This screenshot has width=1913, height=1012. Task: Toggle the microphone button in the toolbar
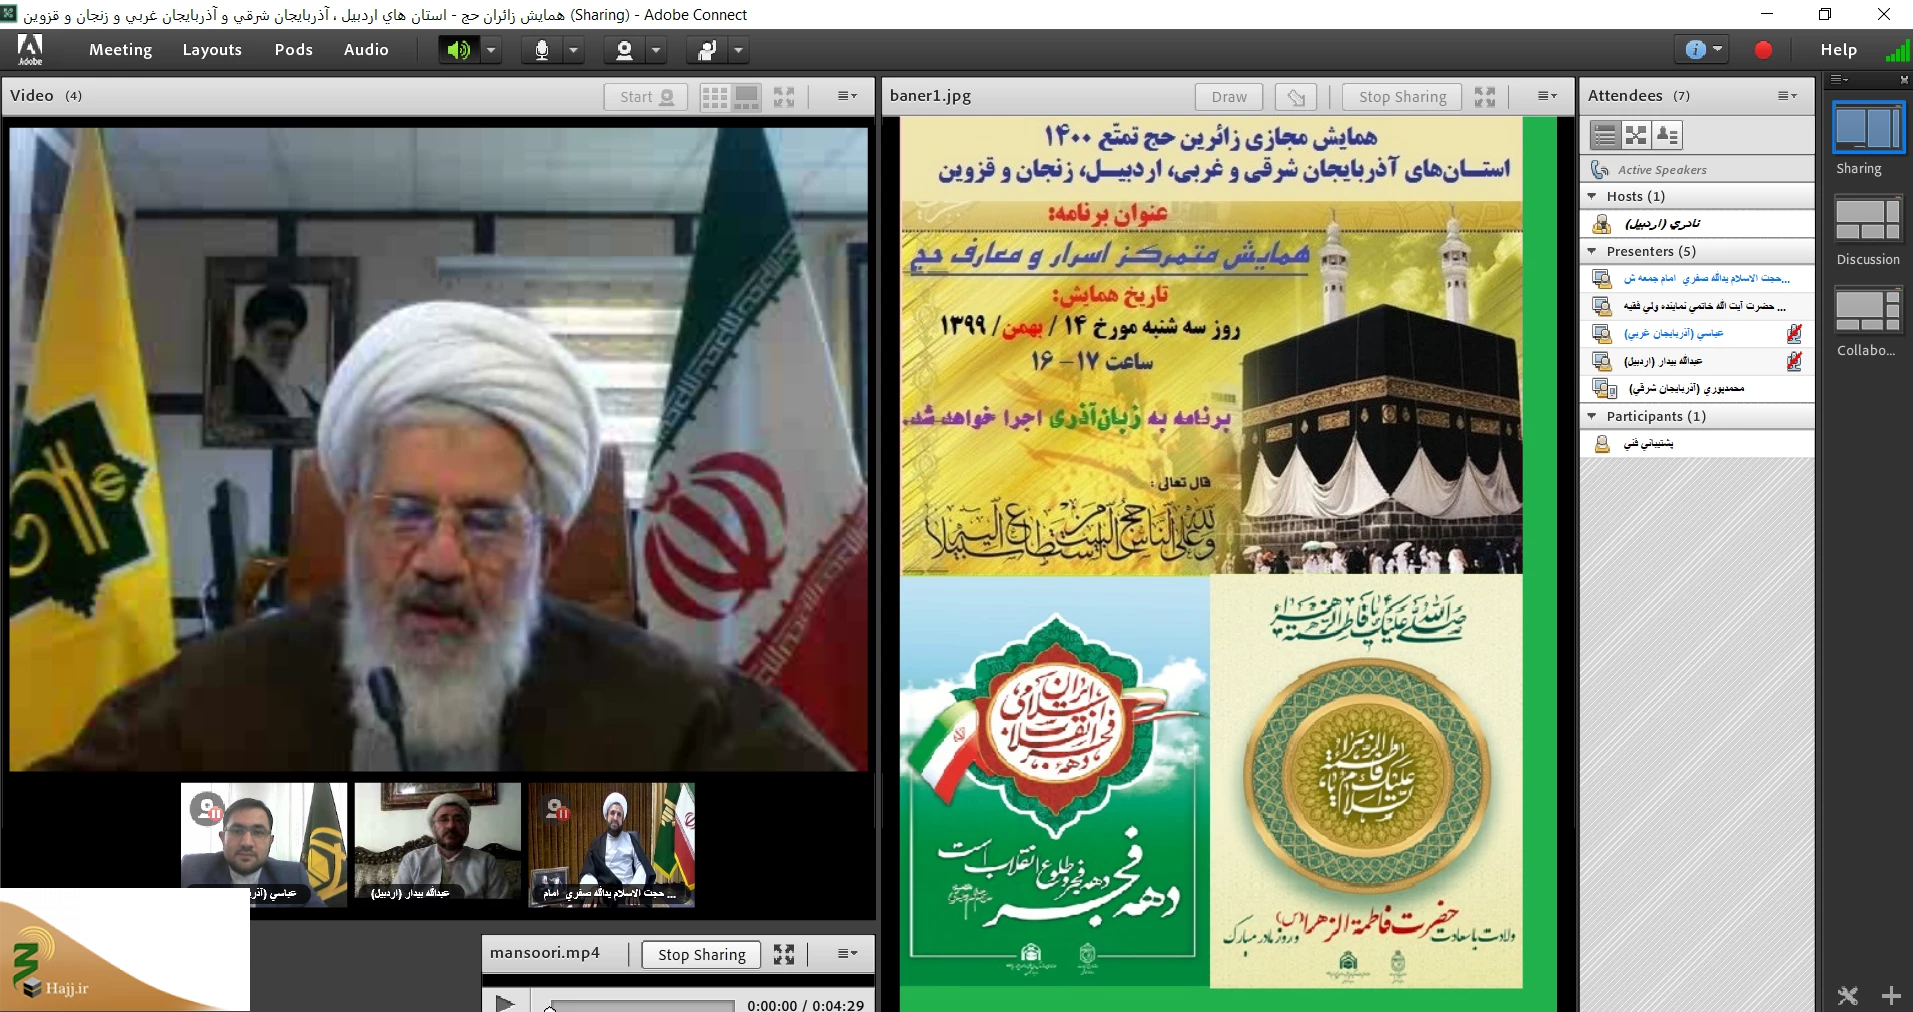point(541,50)
